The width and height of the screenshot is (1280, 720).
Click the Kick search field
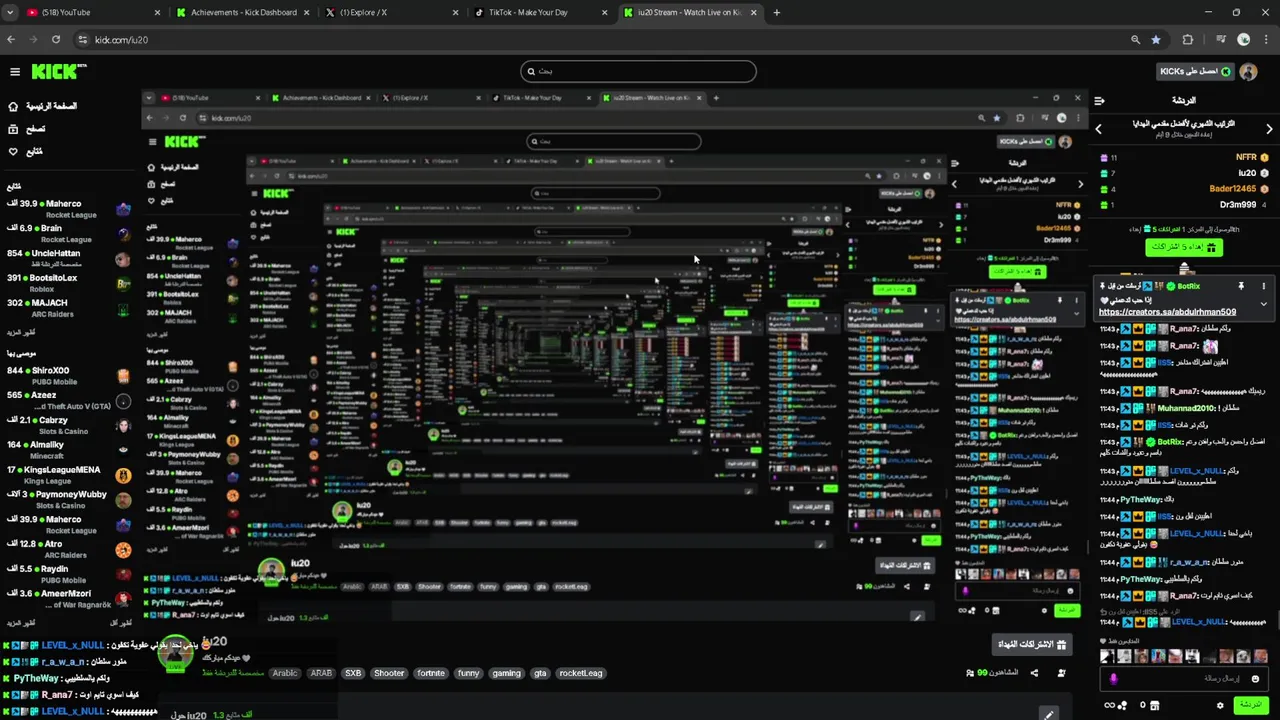[x=638, y=71]
